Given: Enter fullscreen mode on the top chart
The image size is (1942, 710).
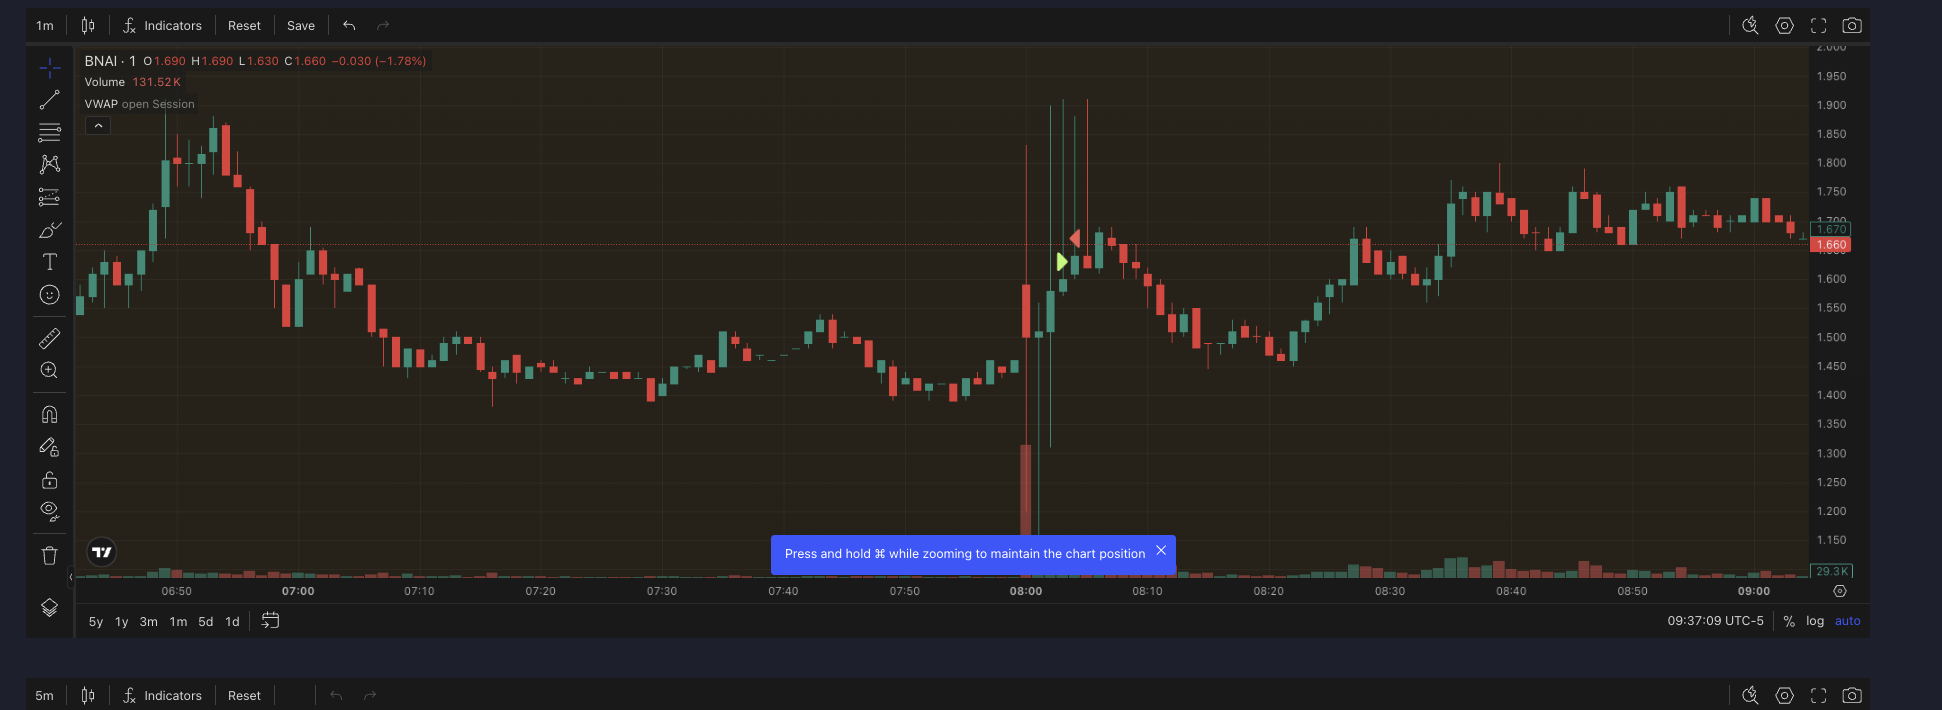Looking at the screenshot, I should (x=1818, y=26).
